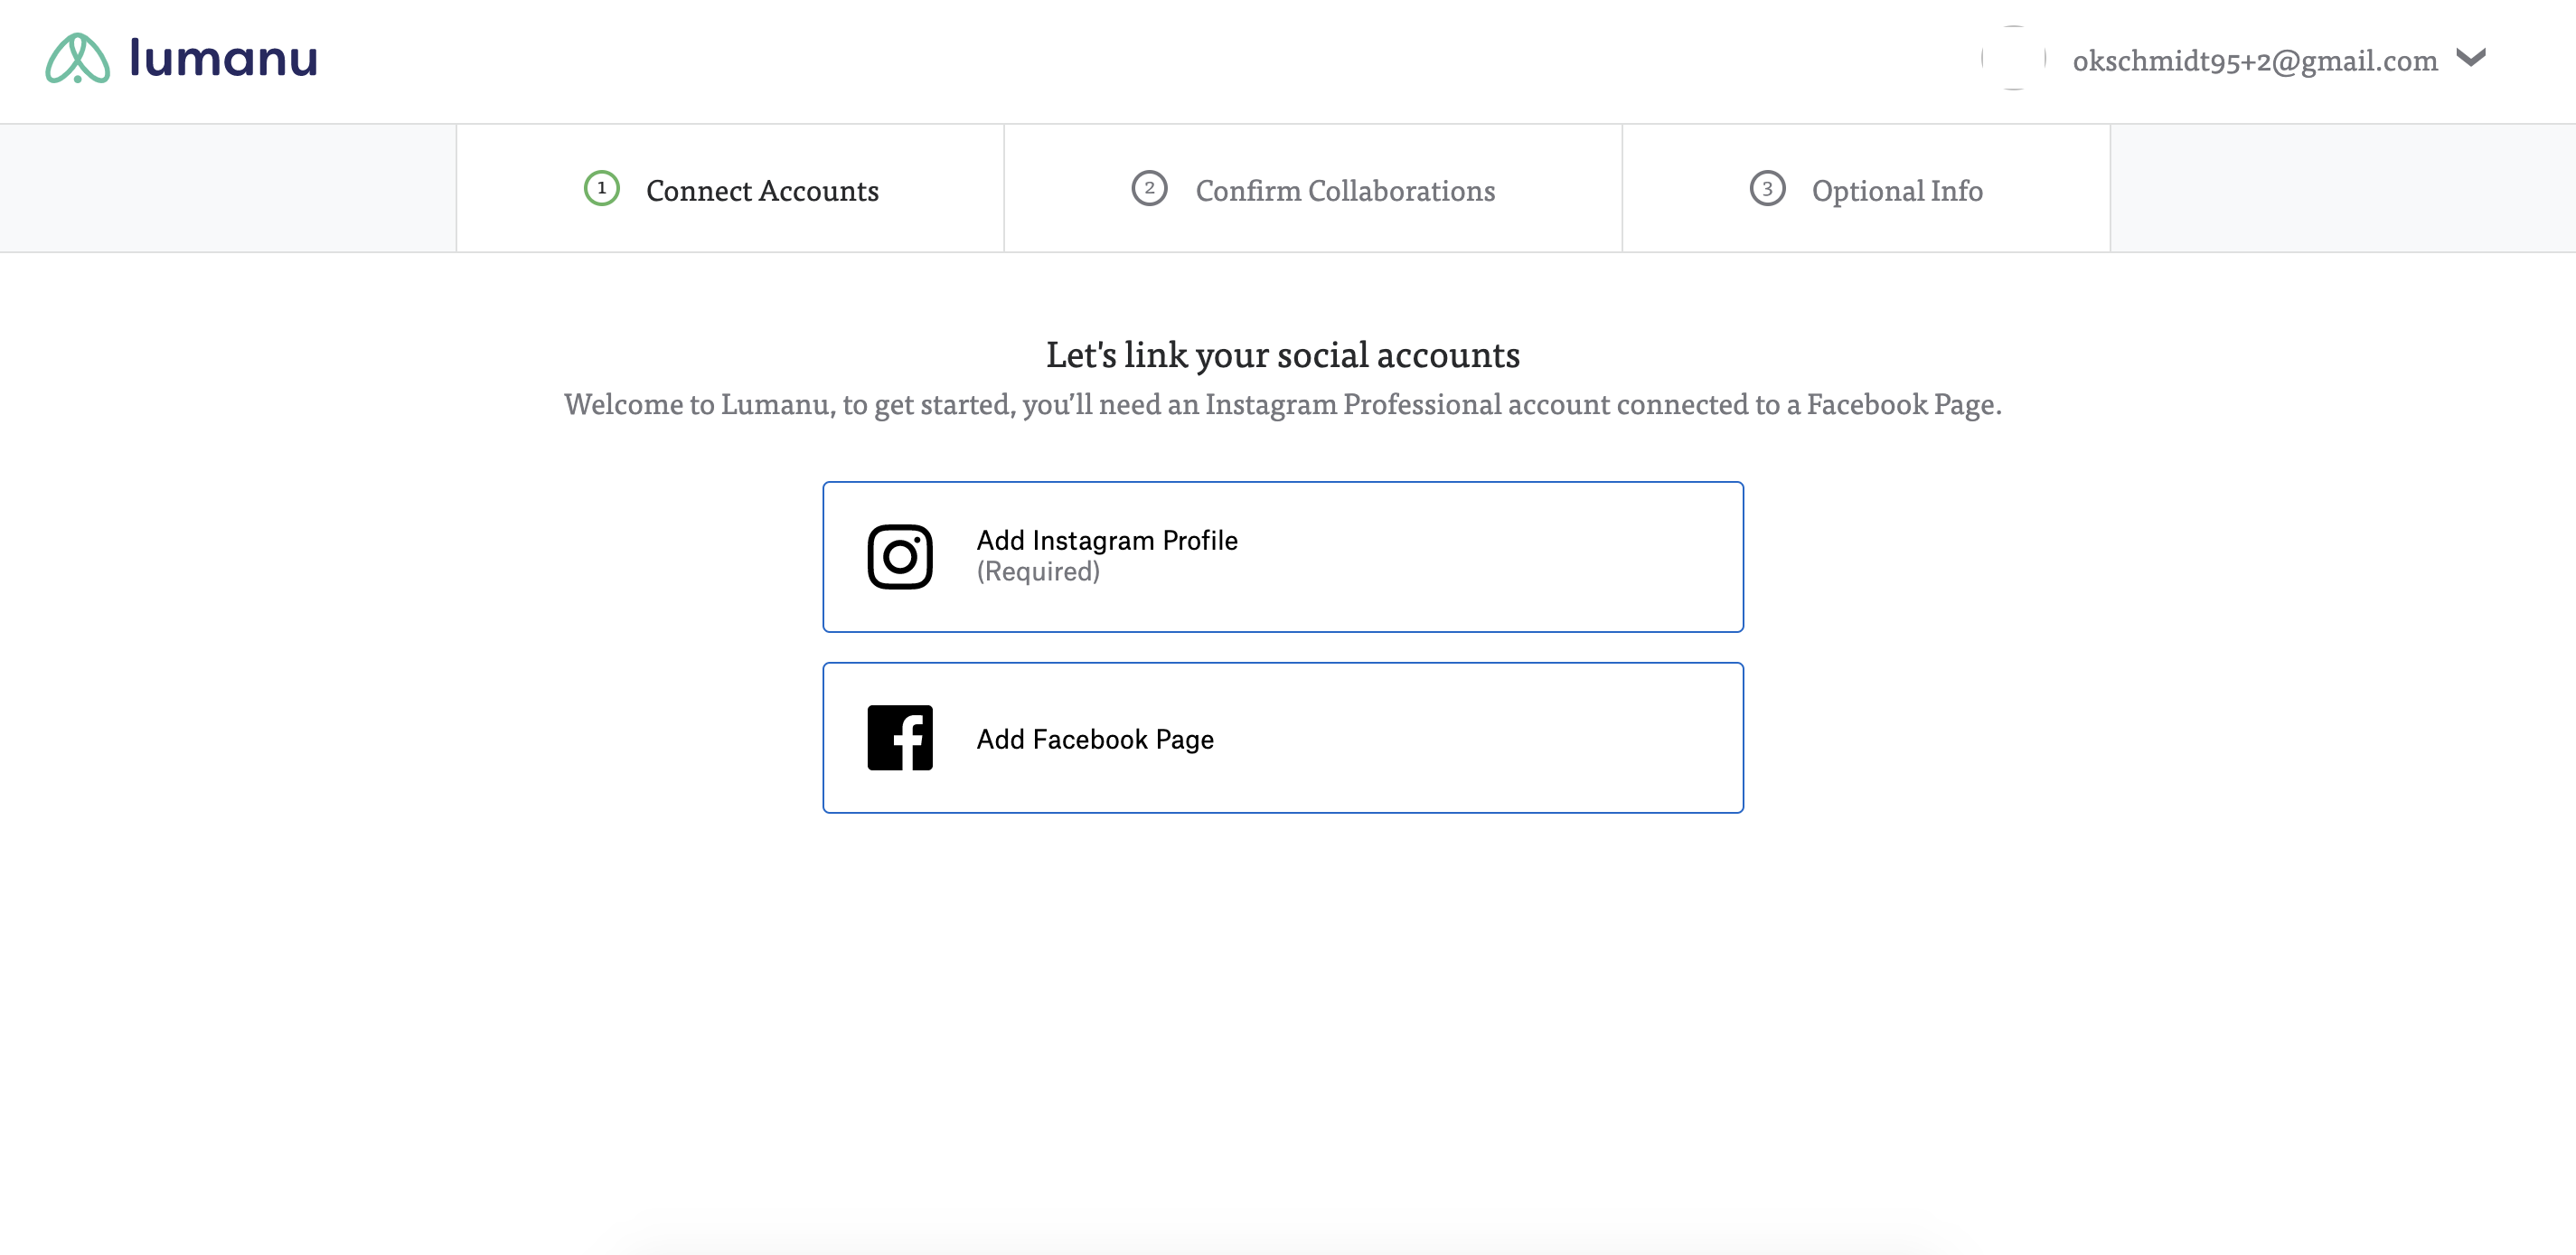Click the user avatar circle

2013,58
